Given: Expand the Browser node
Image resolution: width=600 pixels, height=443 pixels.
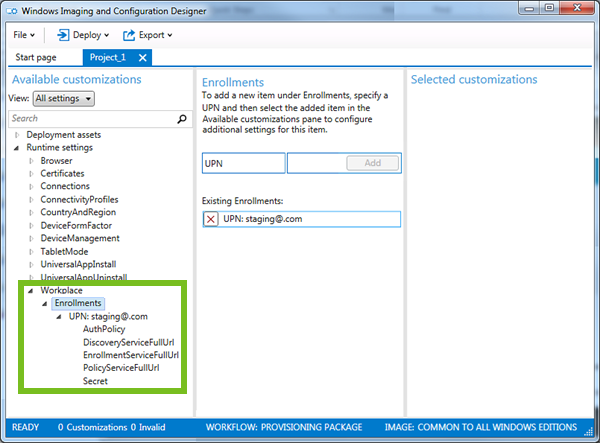Looking at the screenshot, I should coord(31,161).
